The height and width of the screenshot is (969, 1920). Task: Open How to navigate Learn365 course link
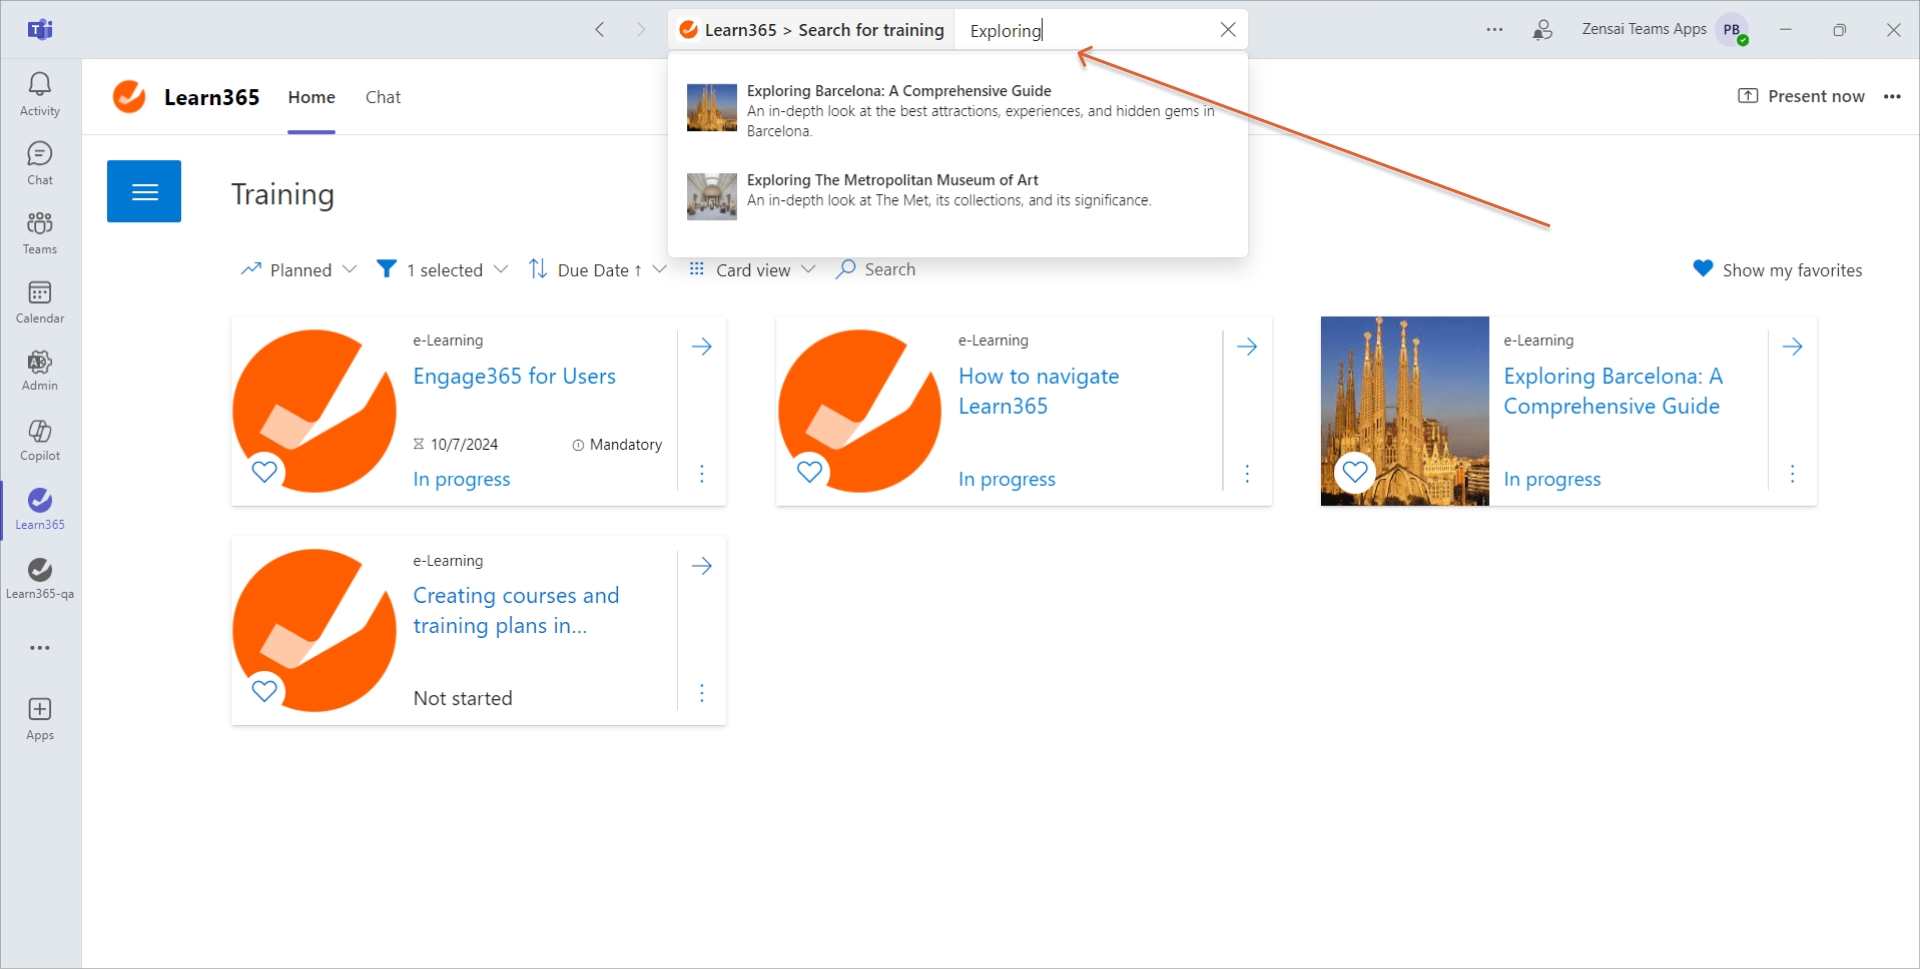(x=1038, y=391)
